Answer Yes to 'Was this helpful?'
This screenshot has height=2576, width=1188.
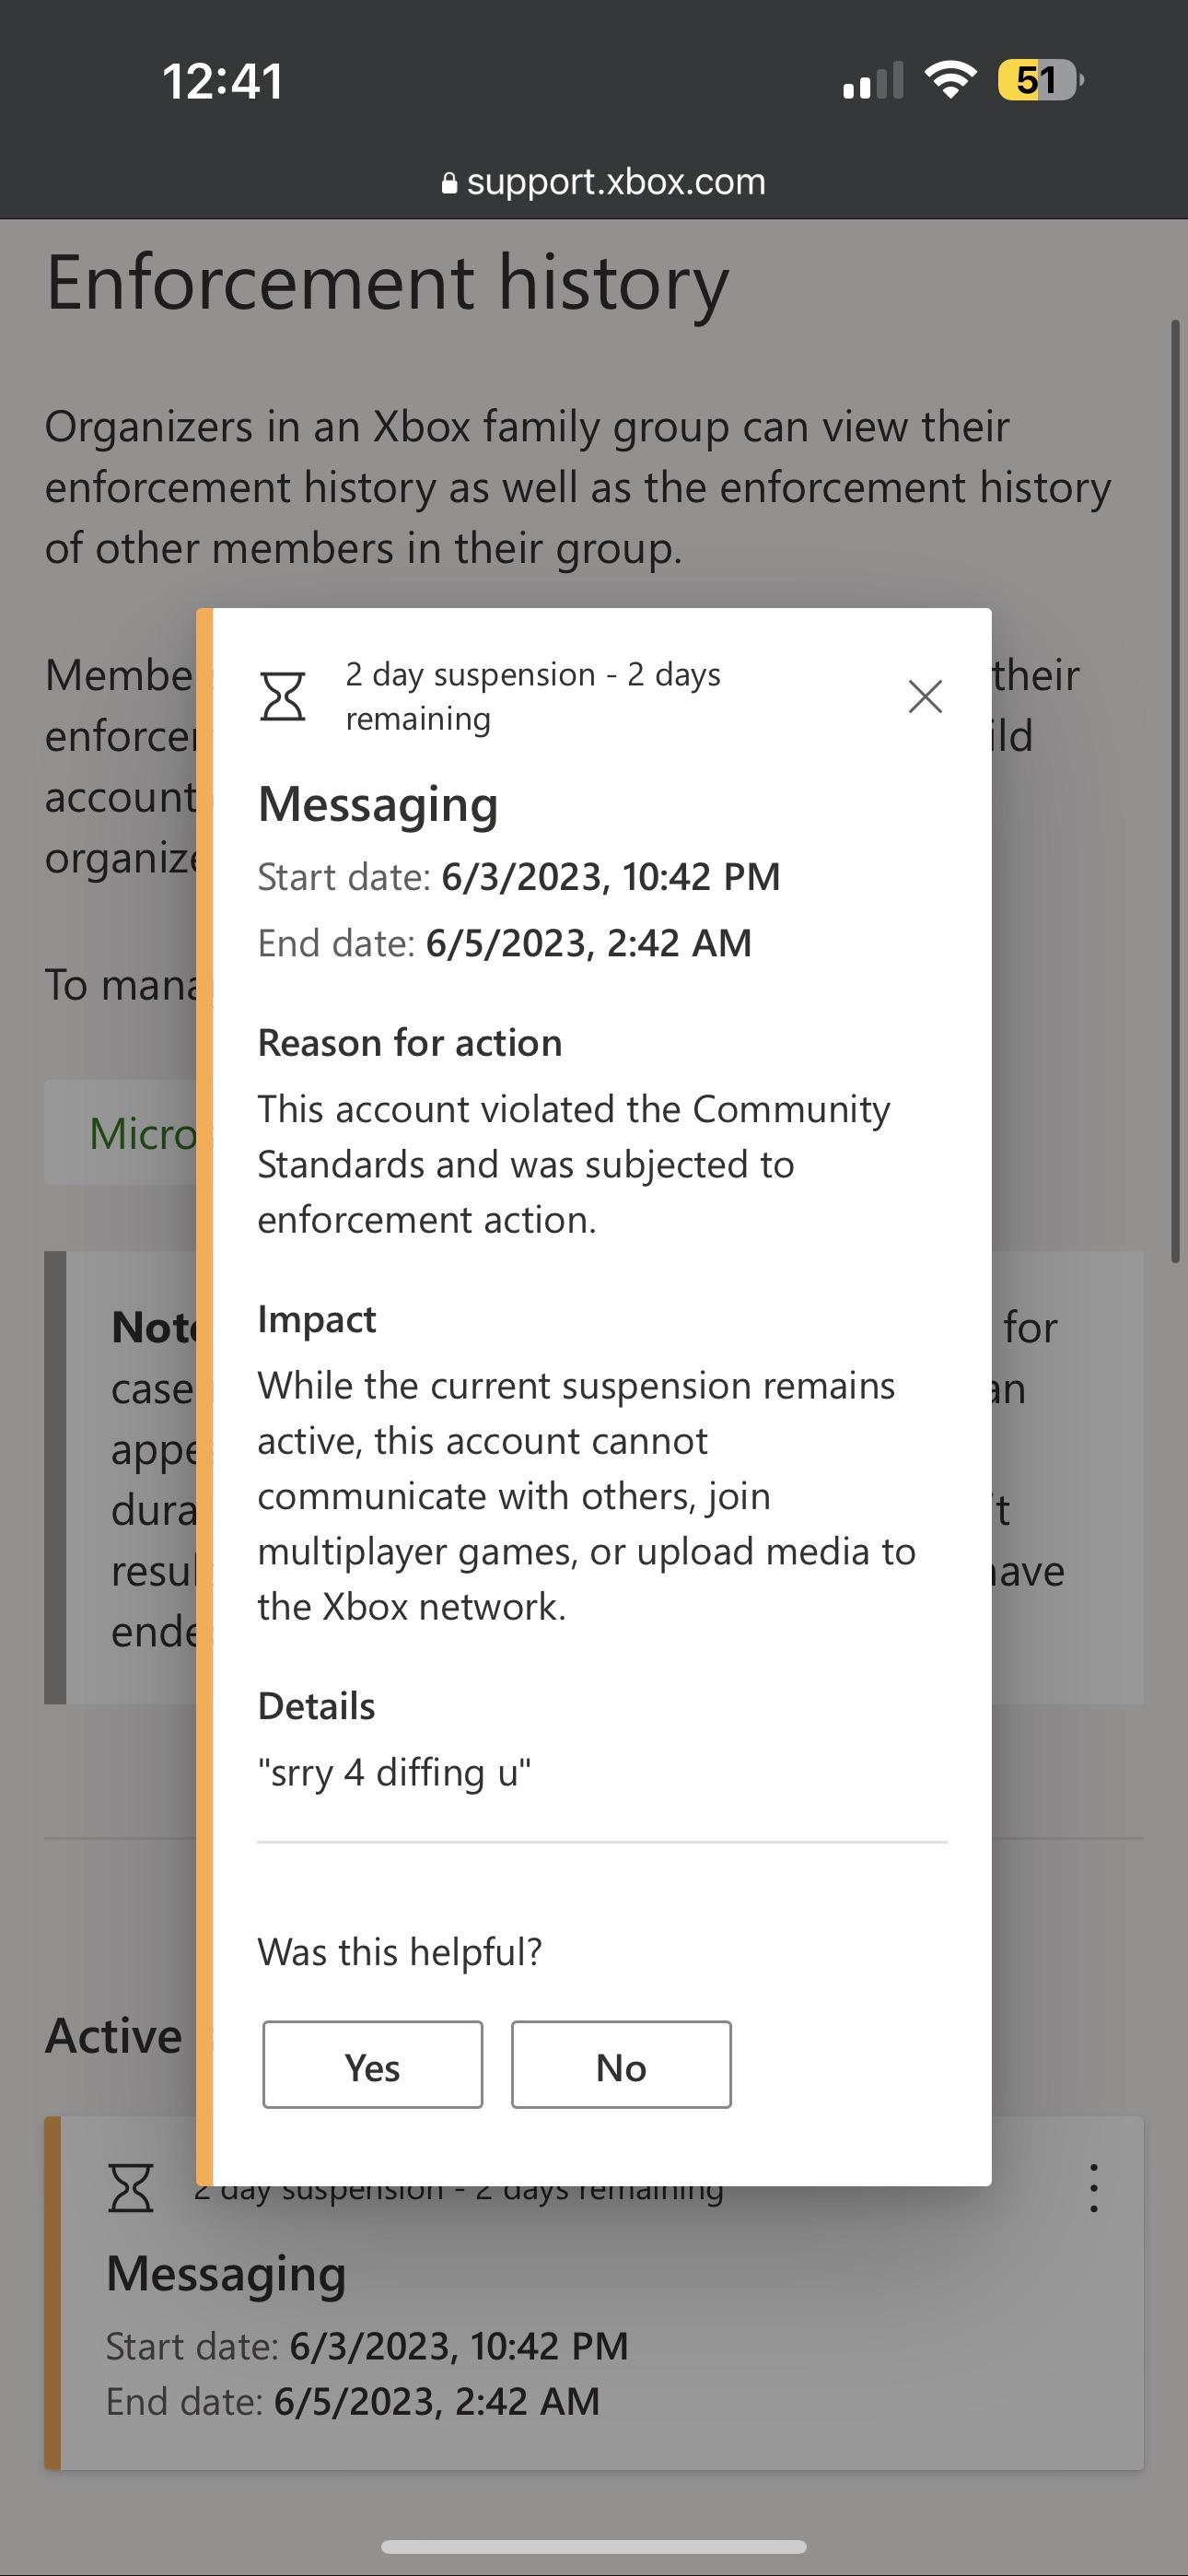coord(373,2066)
